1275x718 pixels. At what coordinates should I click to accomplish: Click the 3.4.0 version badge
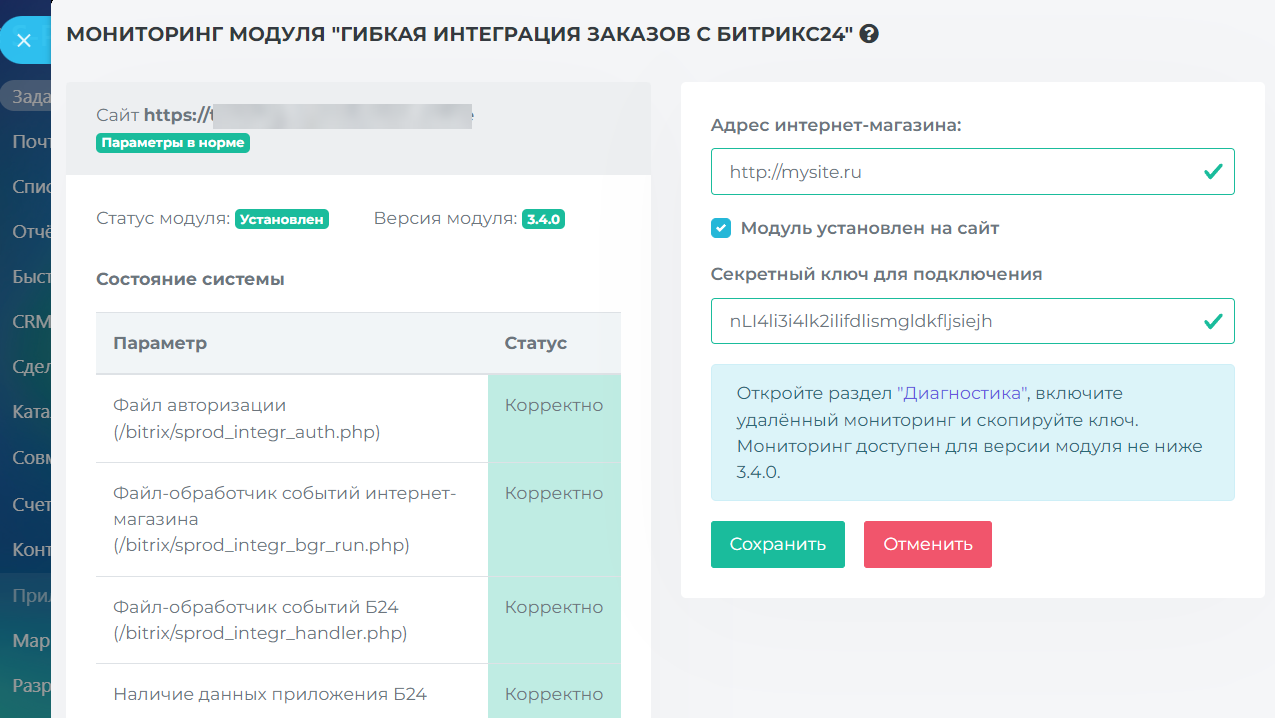543,219
